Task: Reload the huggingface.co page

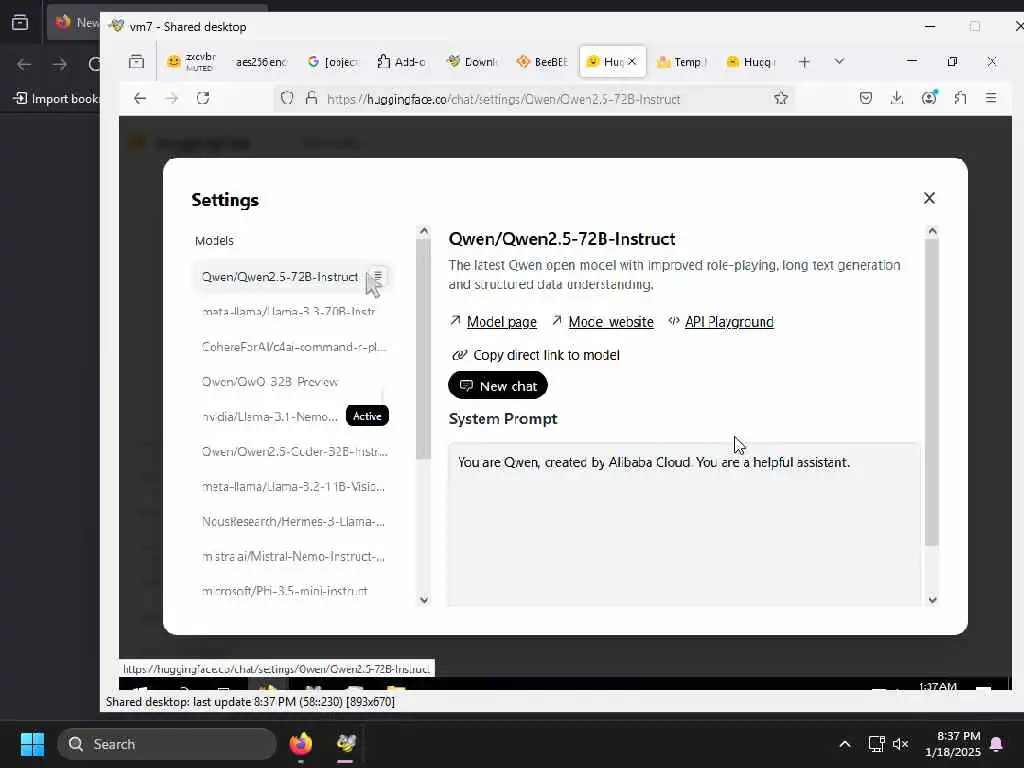Action: coord(203,99)
